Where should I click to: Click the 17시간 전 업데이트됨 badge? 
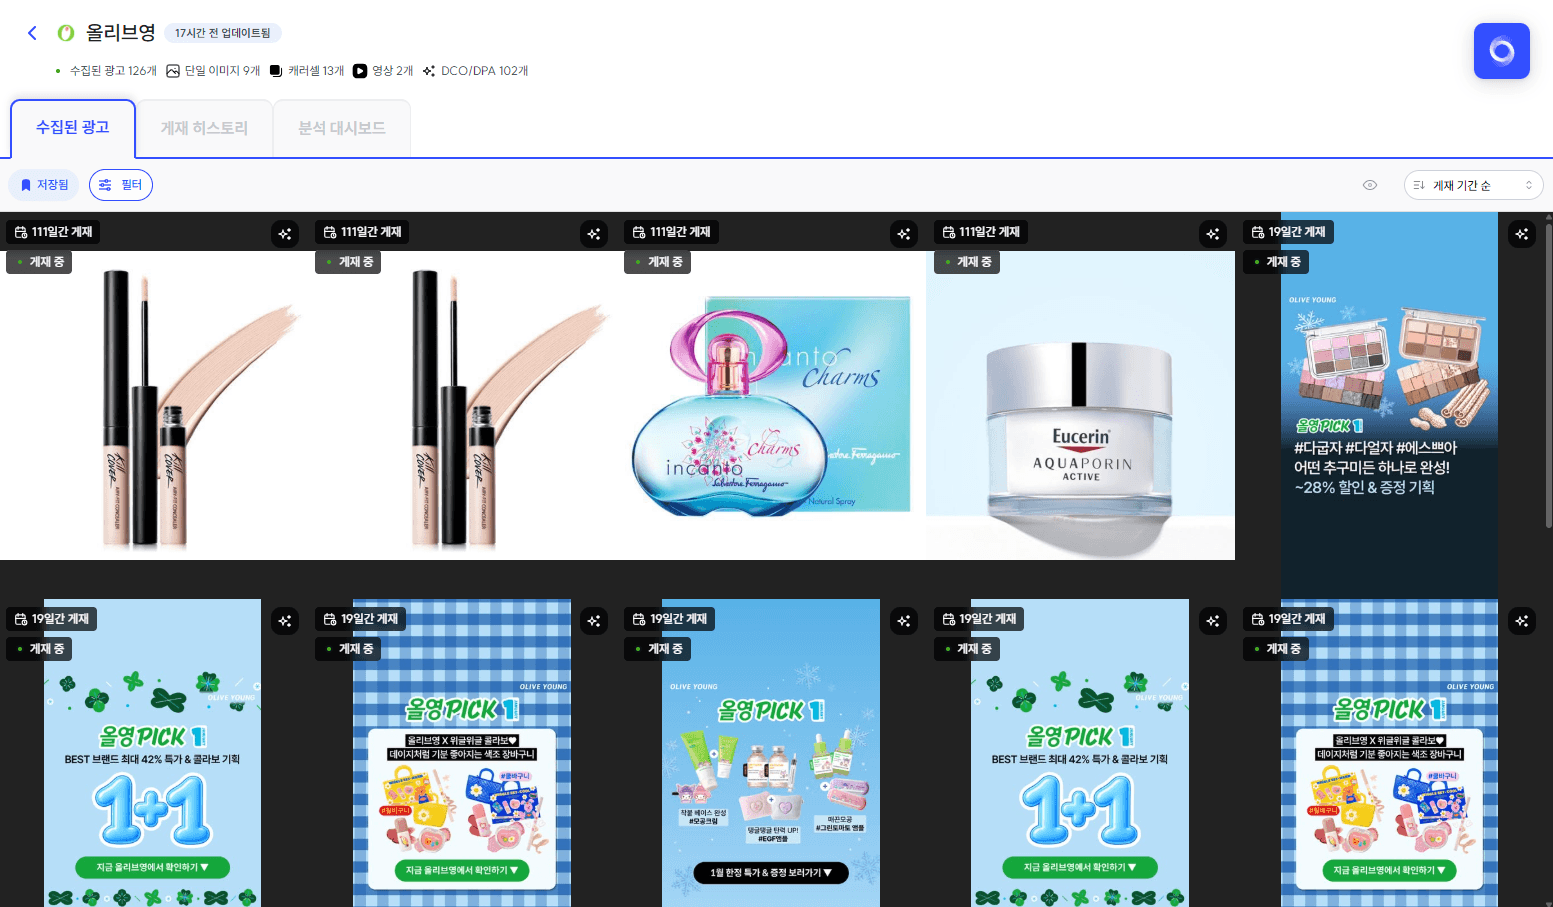point(223,33)
